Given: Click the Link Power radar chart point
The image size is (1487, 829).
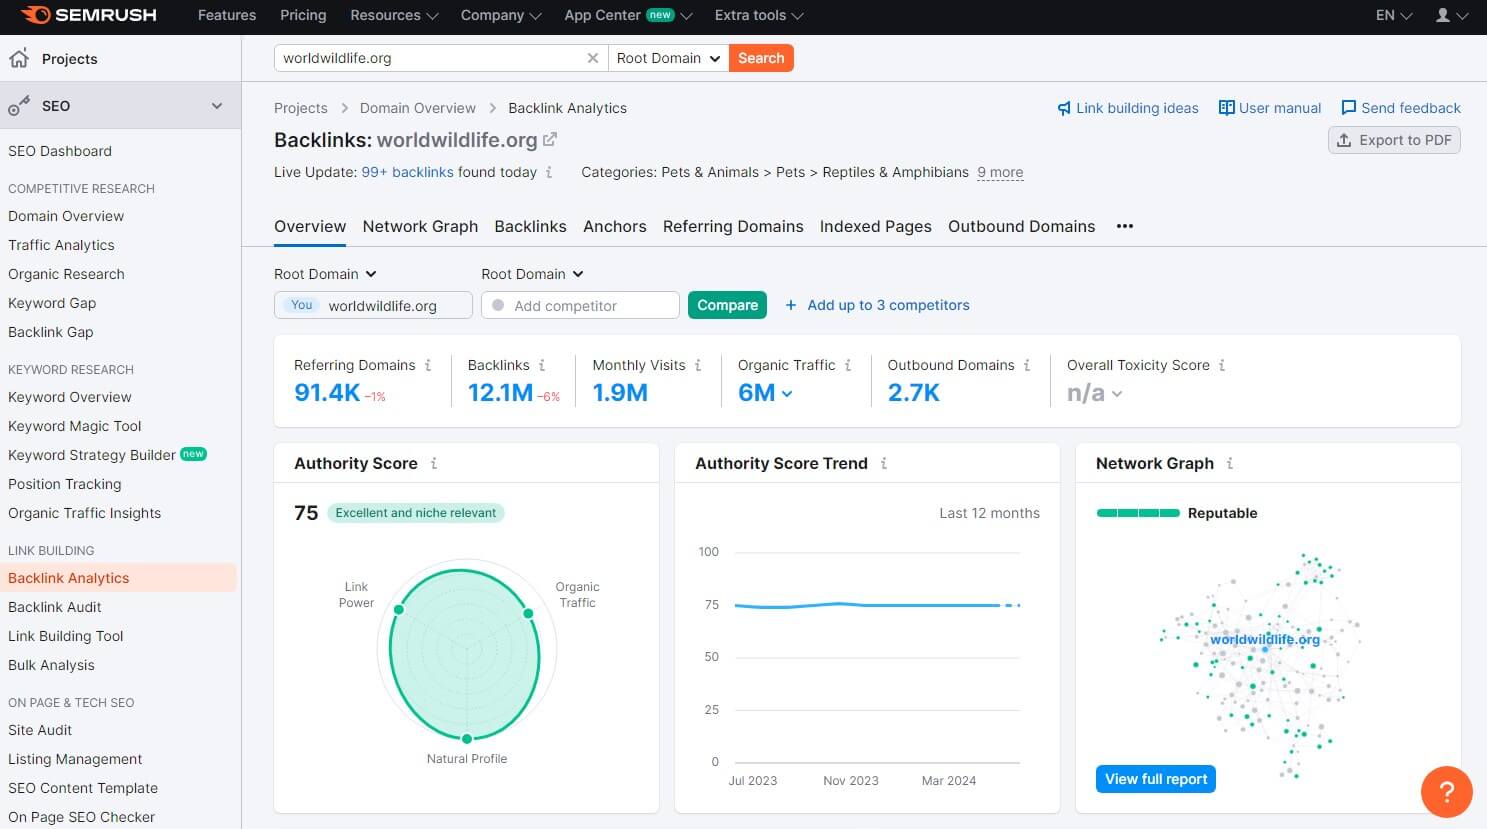Looking at the screenshot, I should click(x=399, y=609).
